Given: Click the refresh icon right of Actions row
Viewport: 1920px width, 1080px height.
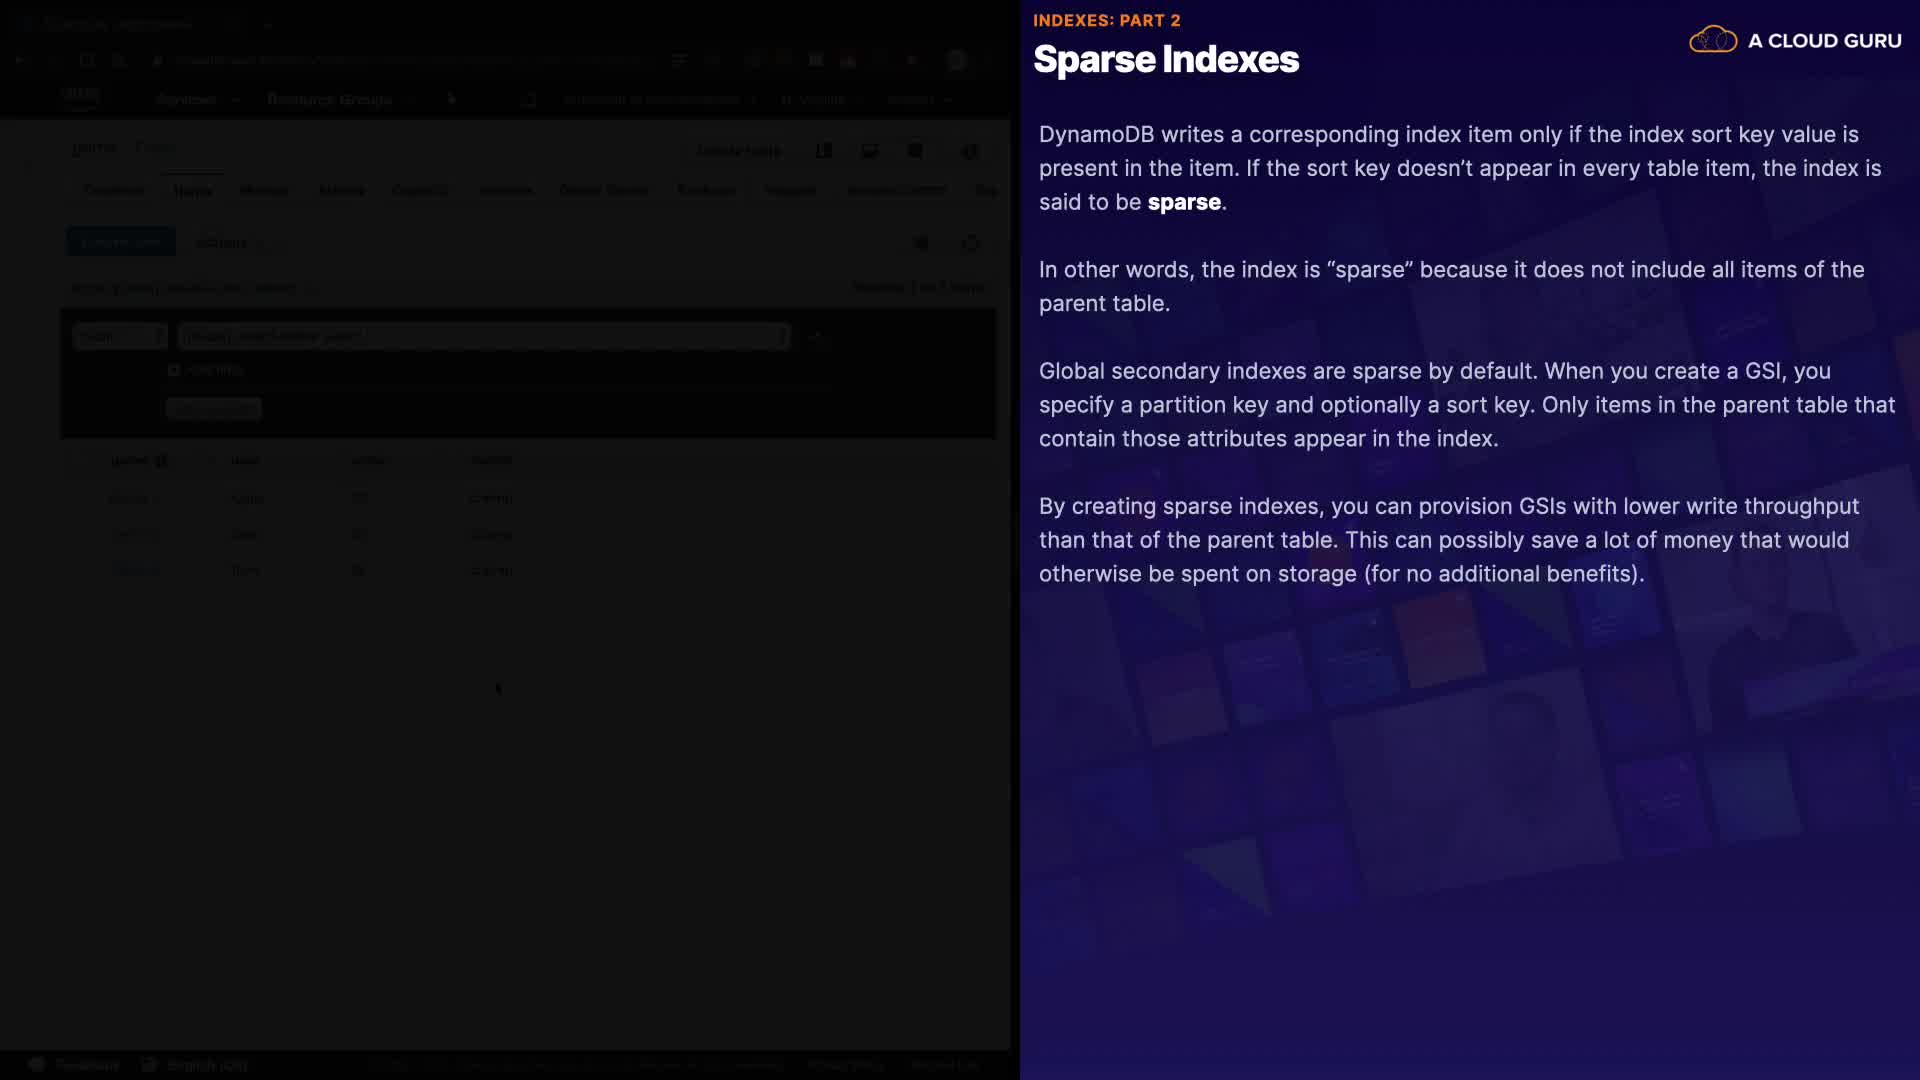Looking at the screenshot, I should 970,243.
